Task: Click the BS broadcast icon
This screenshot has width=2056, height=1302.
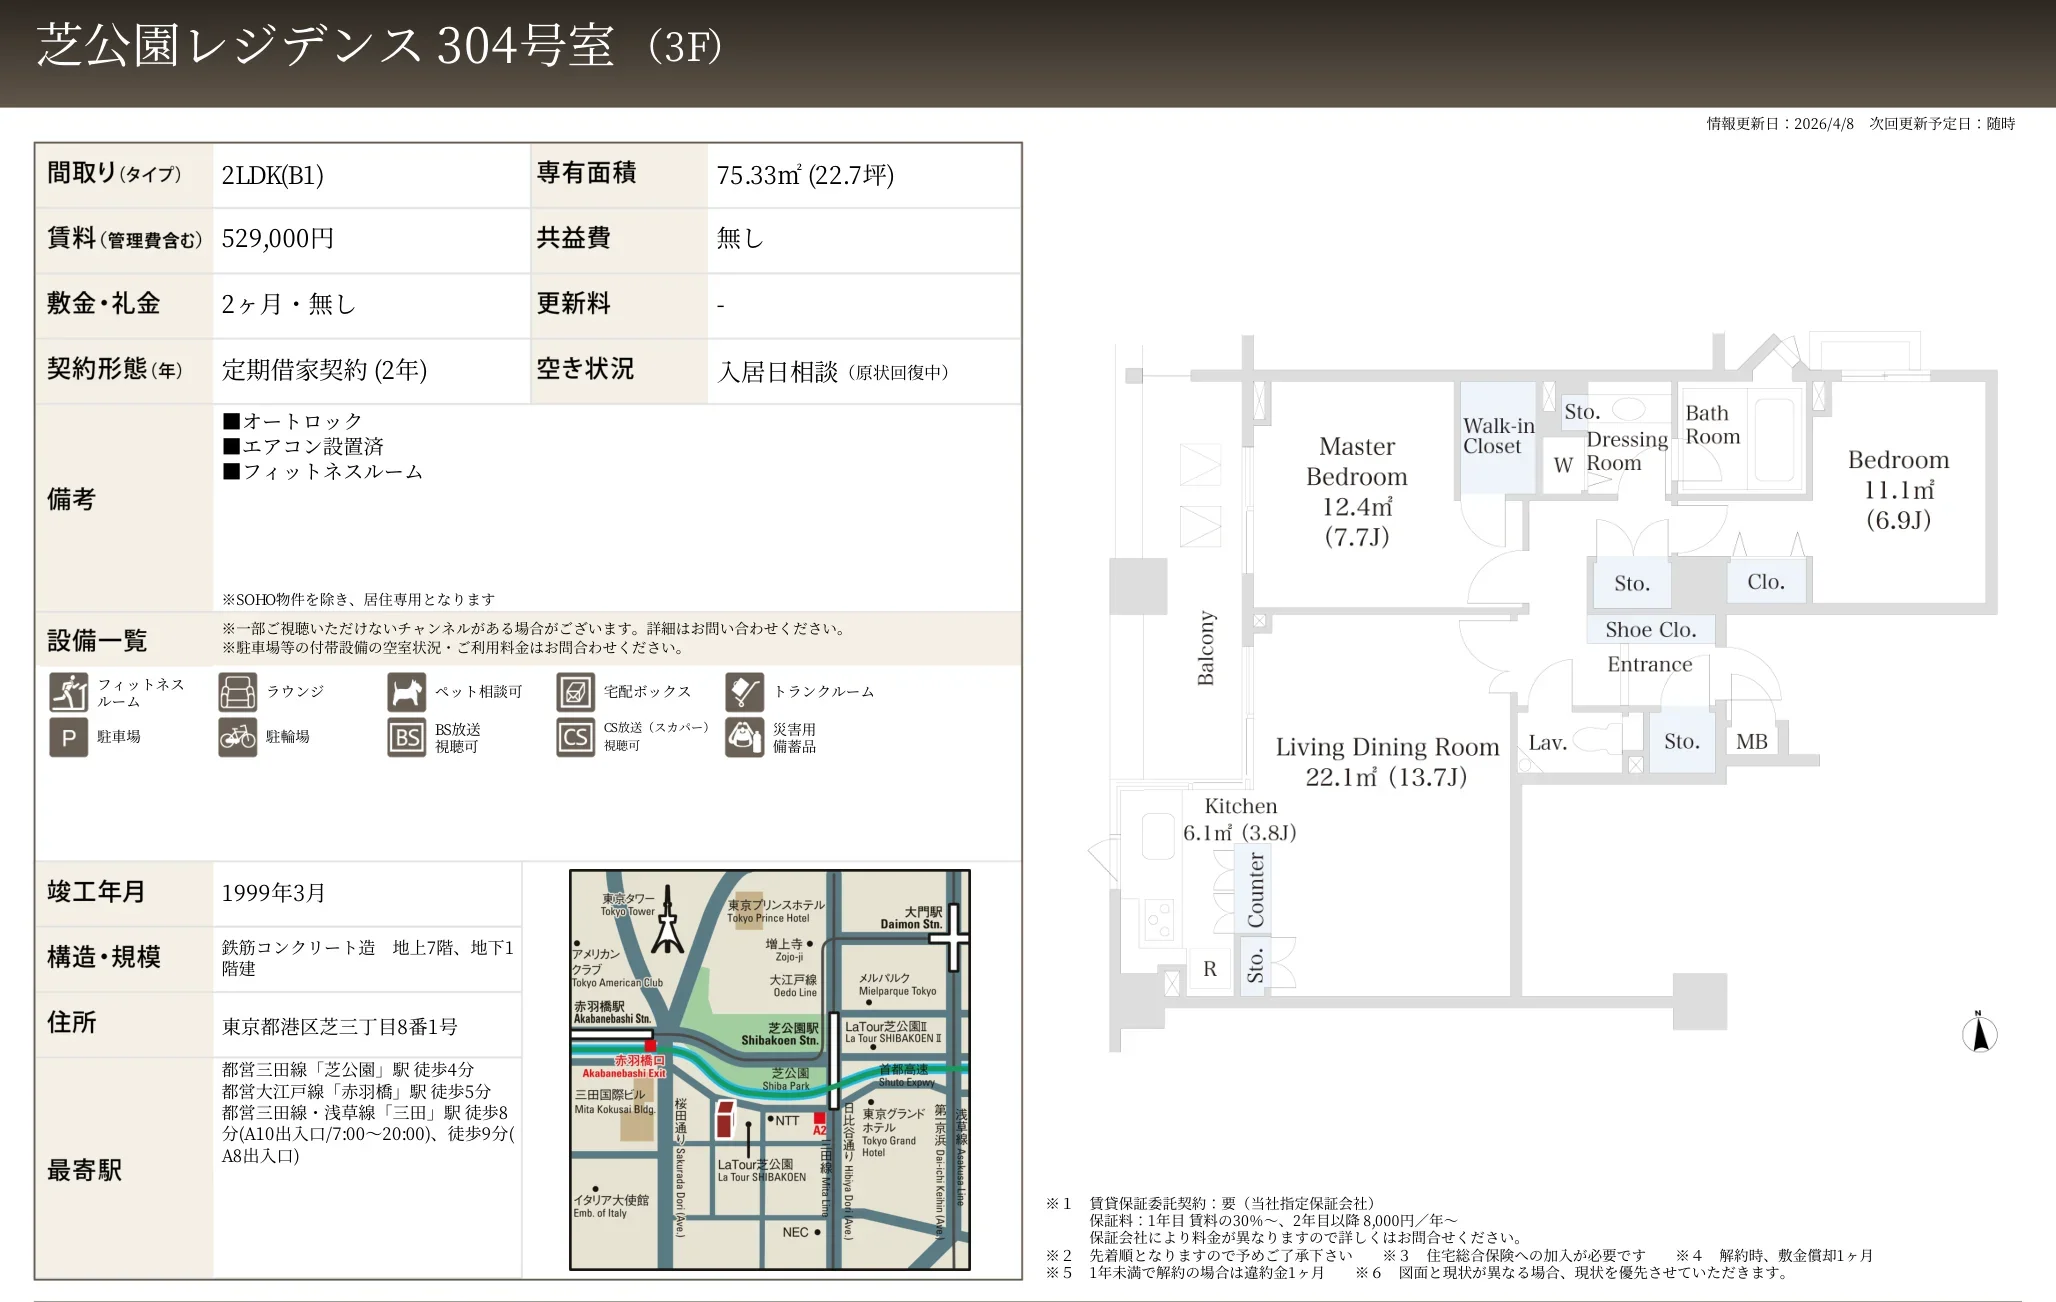Action: 407,738
